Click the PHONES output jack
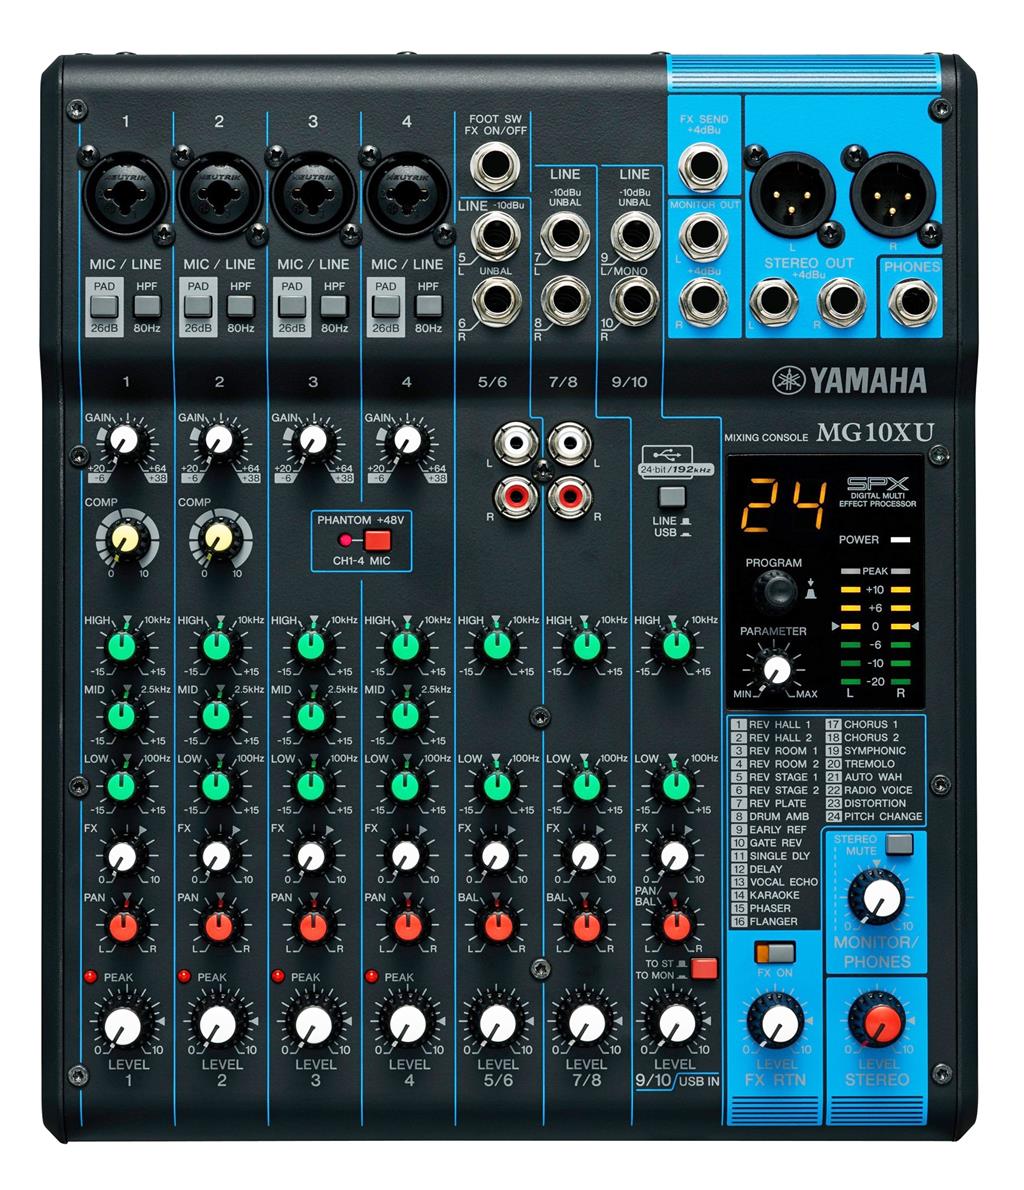Image resolution: width=1024 pixels, height=1190 pixels. point(912,302)
